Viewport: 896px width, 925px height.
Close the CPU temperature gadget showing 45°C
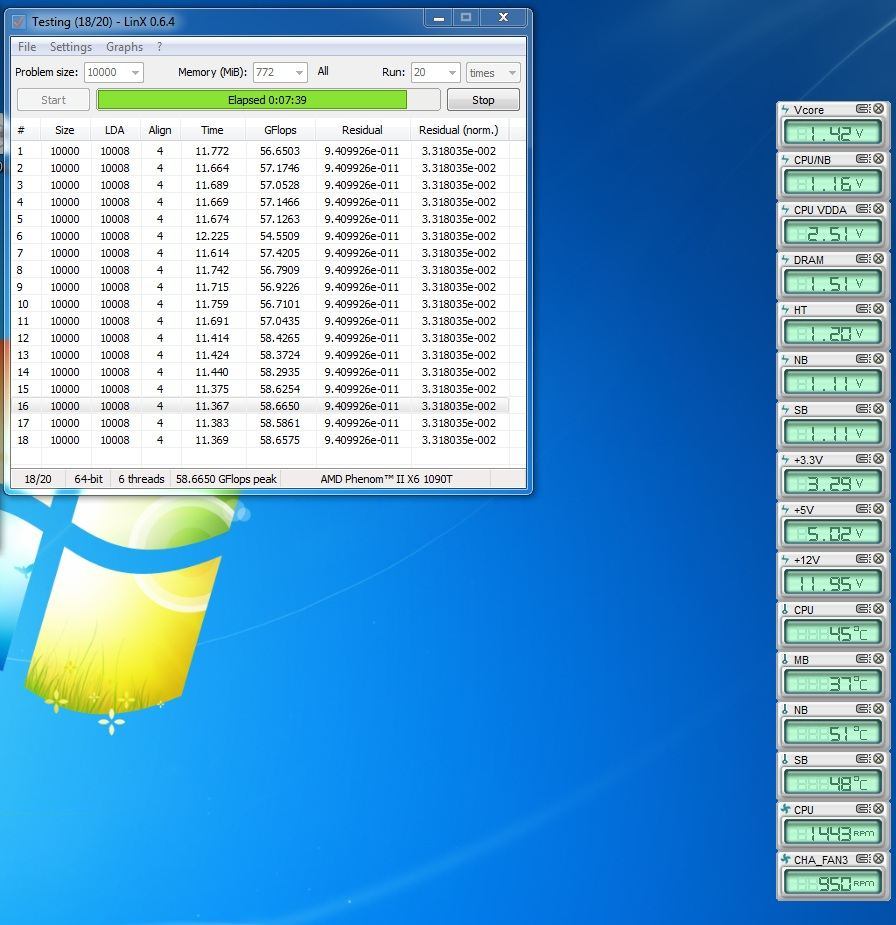(878, 609)
